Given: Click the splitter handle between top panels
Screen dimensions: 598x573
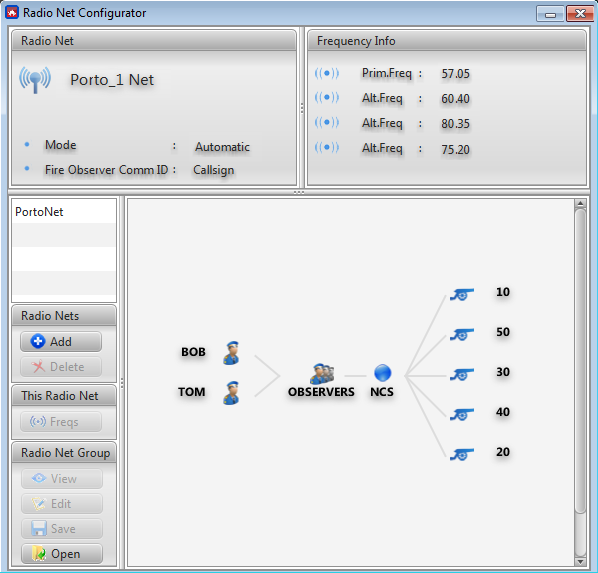Looking at the screenshot, I should [x=302, y=108].
